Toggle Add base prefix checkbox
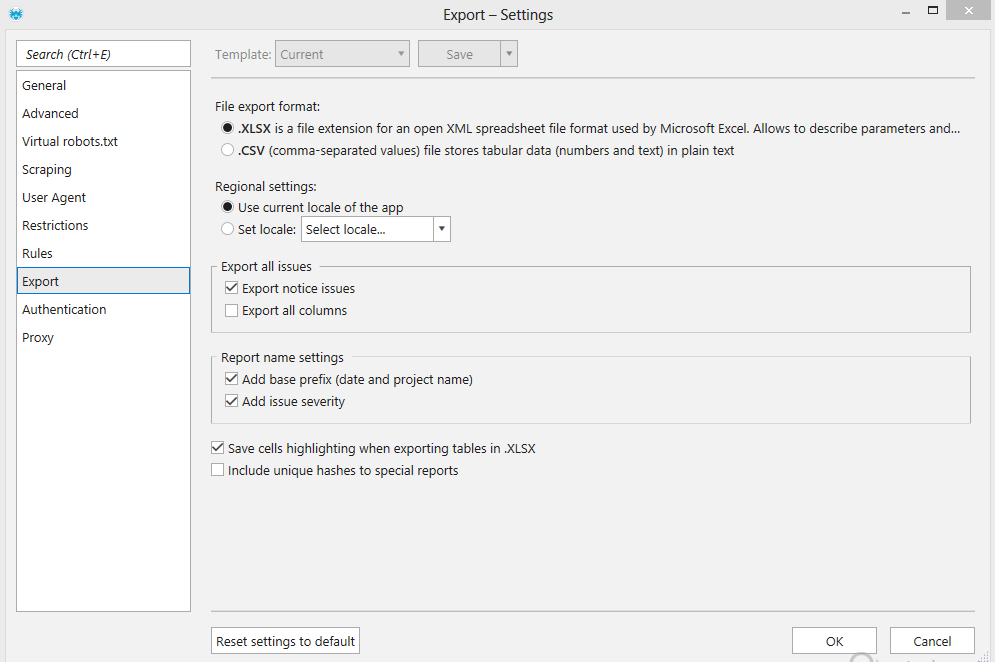Image resolution: width=995 pixels, height=662 pixels. coord(232,379)
